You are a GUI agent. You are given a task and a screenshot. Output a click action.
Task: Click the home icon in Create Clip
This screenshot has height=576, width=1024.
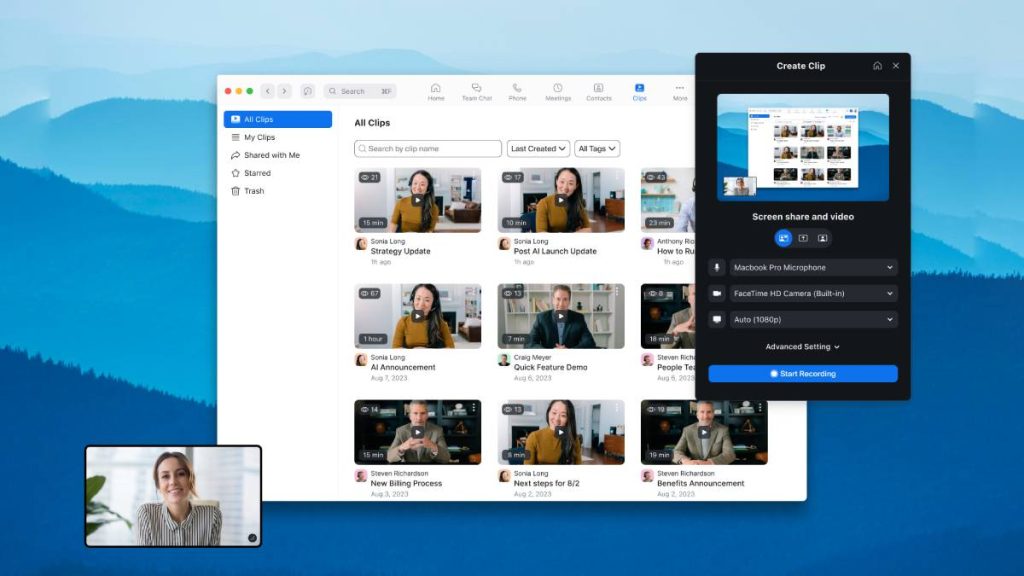877,66
